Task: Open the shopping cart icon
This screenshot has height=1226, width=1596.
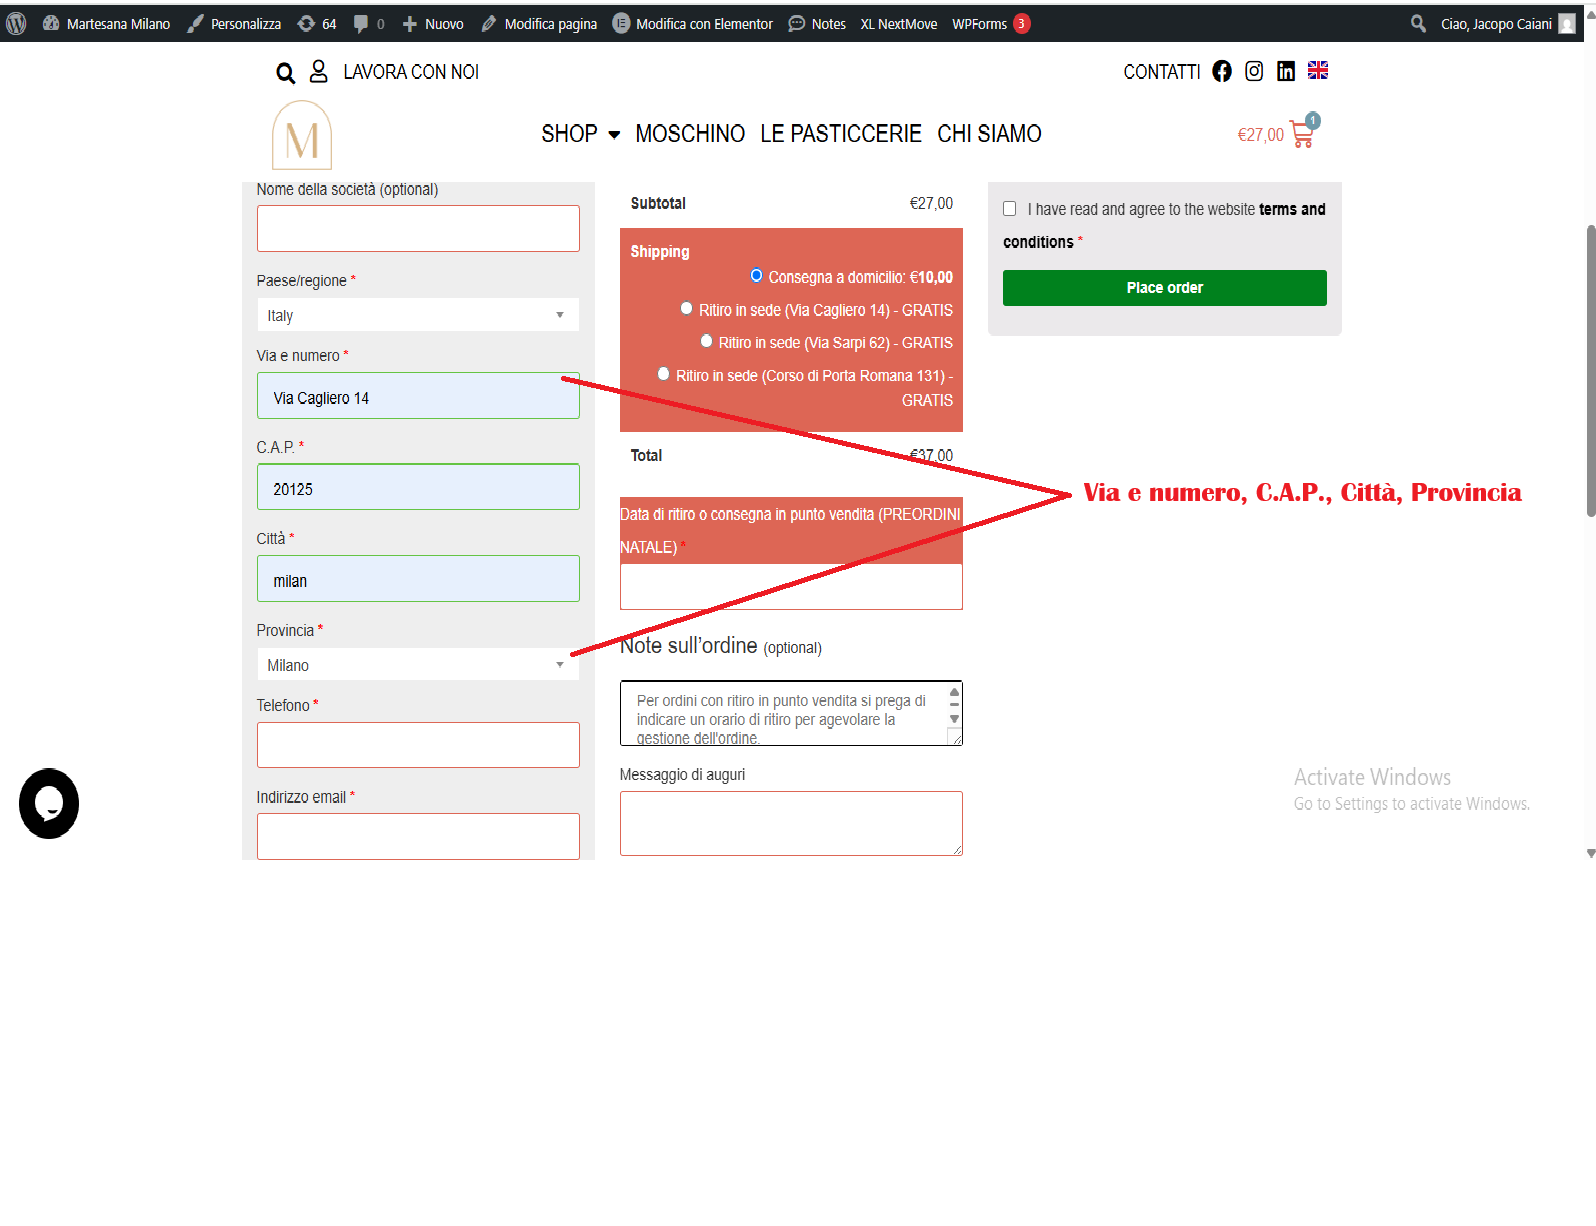Action: (x=1303, y=133)
